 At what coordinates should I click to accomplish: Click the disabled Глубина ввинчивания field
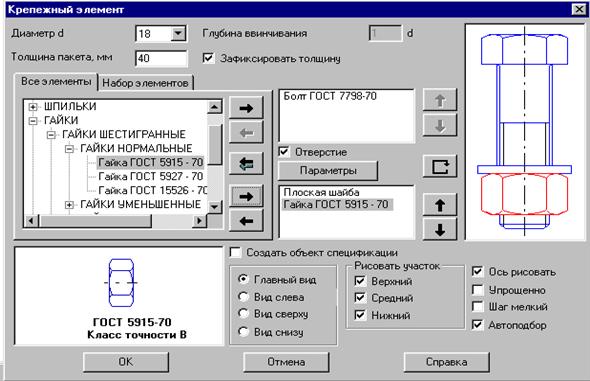pos(385,33)
